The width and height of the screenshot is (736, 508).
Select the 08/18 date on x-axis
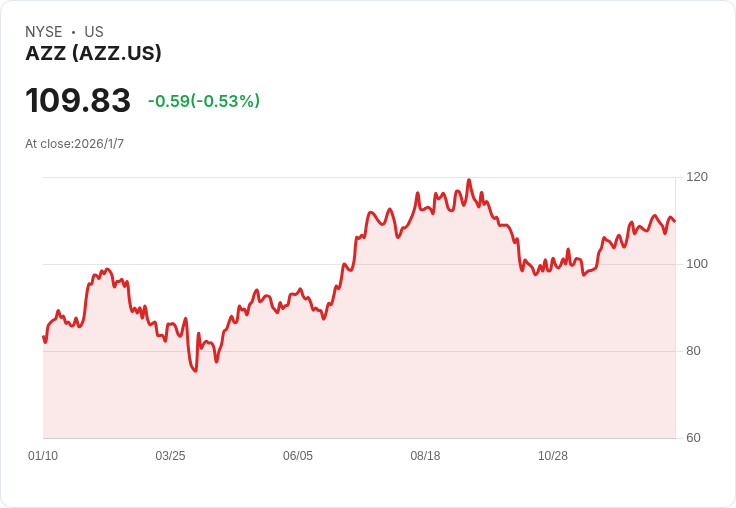click(x=425, y=456)
